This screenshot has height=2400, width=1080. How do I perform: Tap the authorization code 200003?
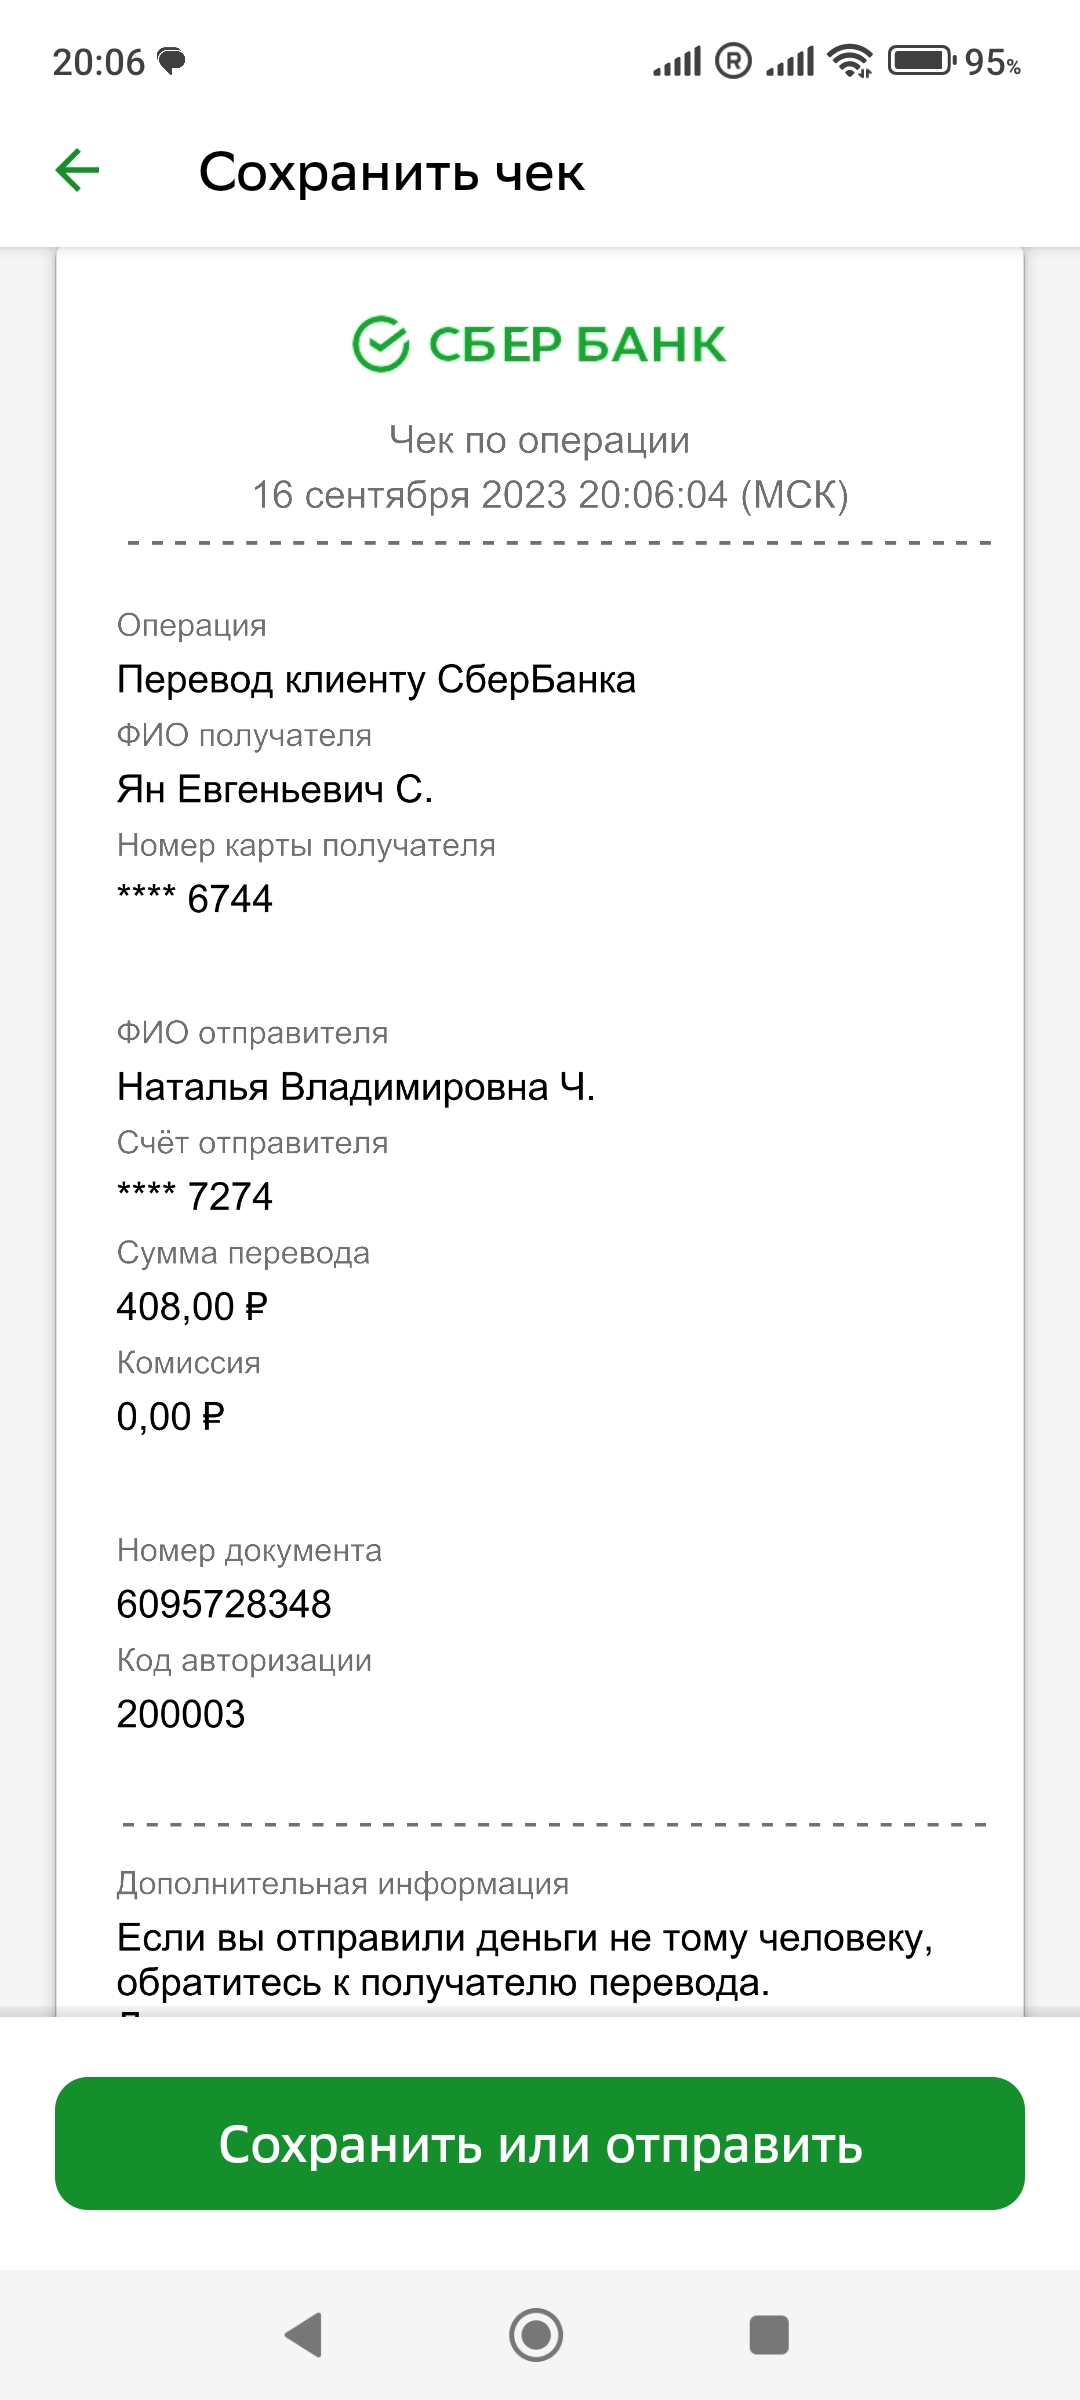click(x=181, y=1714)
